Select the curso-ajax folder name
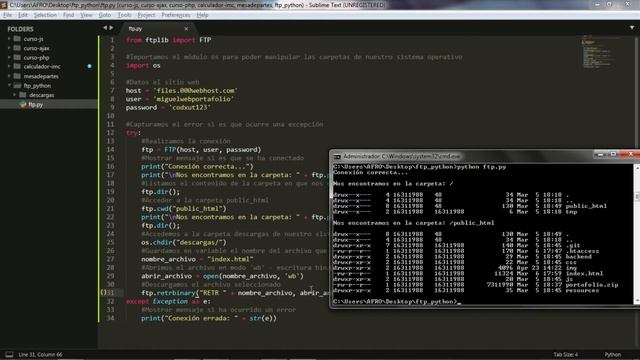The image size is (640, 360). click(x=36, y=49)
